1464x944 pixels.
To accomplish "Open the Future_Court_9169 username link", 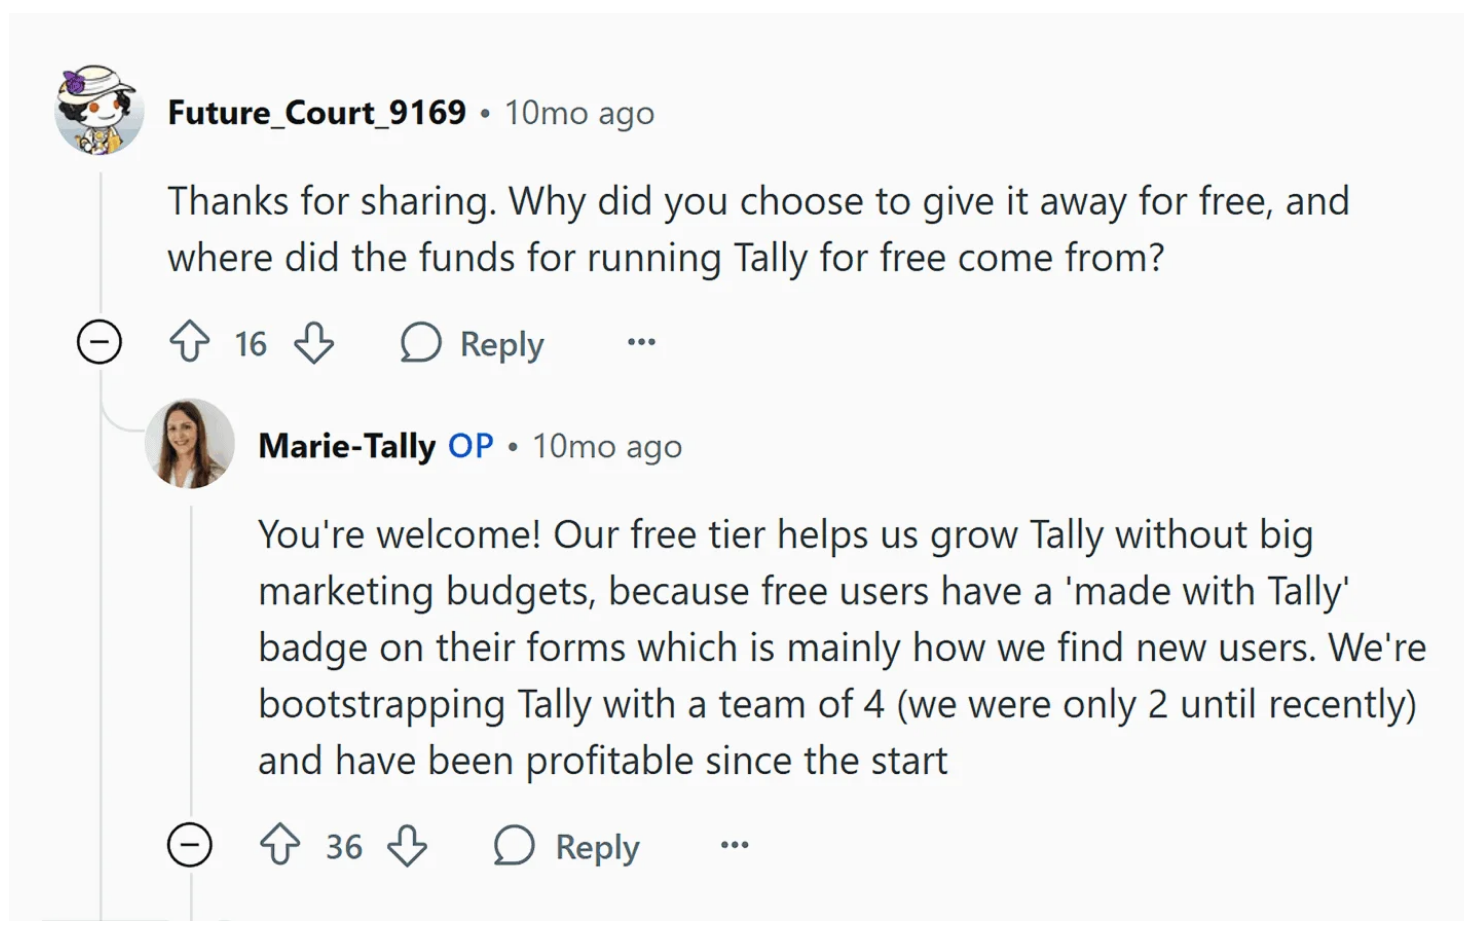I will (316, 113).
